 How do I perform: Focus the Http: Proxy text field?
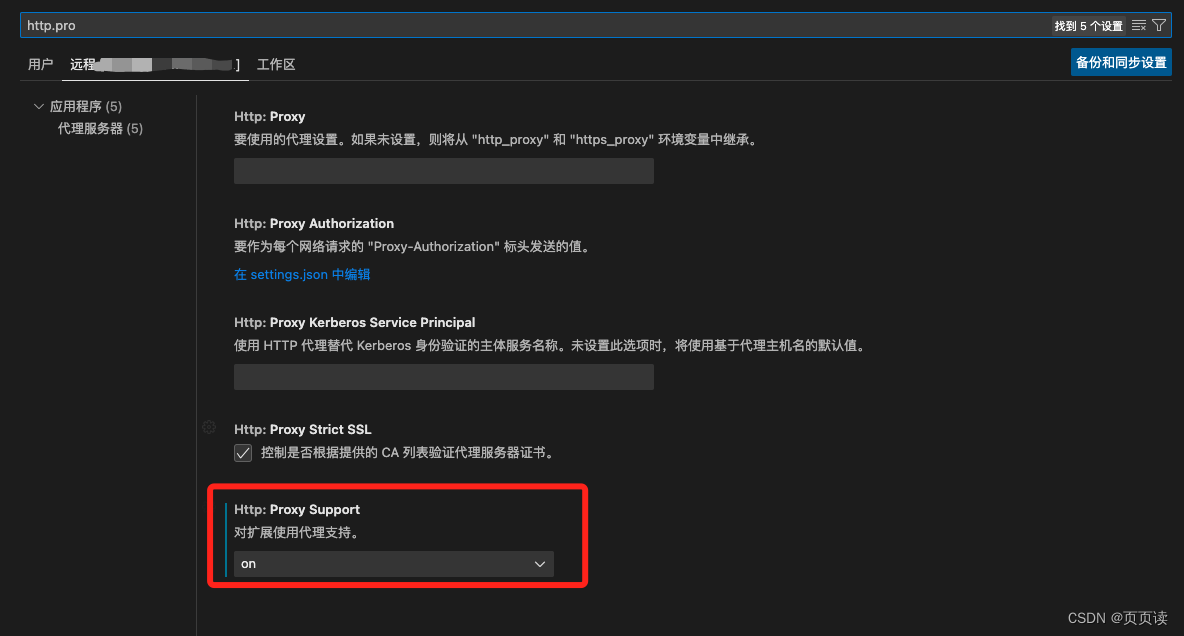click(443, 171)
